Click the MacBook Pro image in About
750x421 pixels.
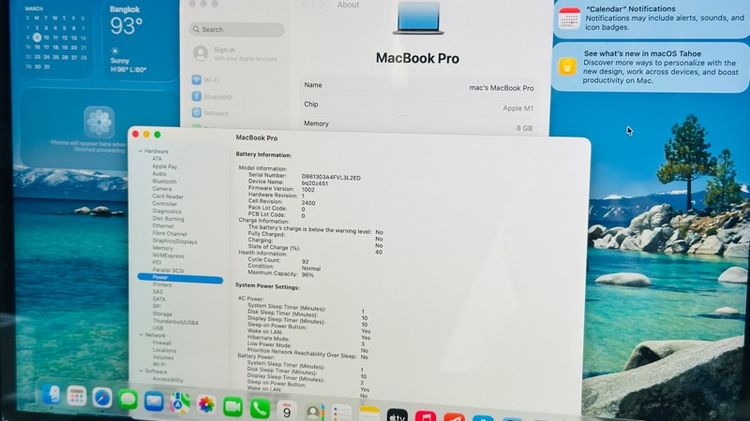[418, 17]
